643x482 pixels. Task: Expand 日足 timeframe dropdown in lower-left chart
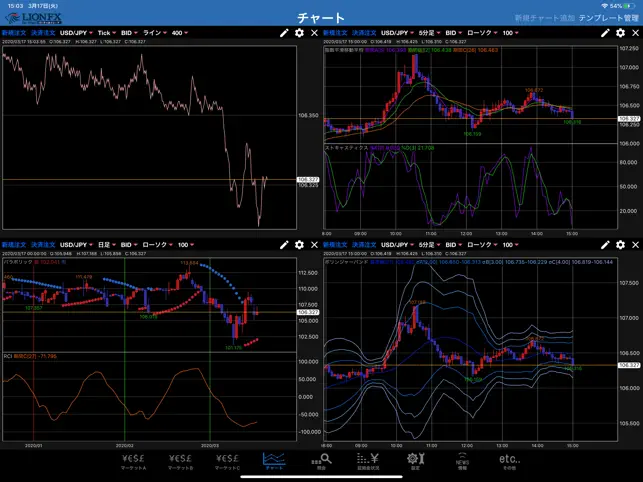(x=107, y=244)
